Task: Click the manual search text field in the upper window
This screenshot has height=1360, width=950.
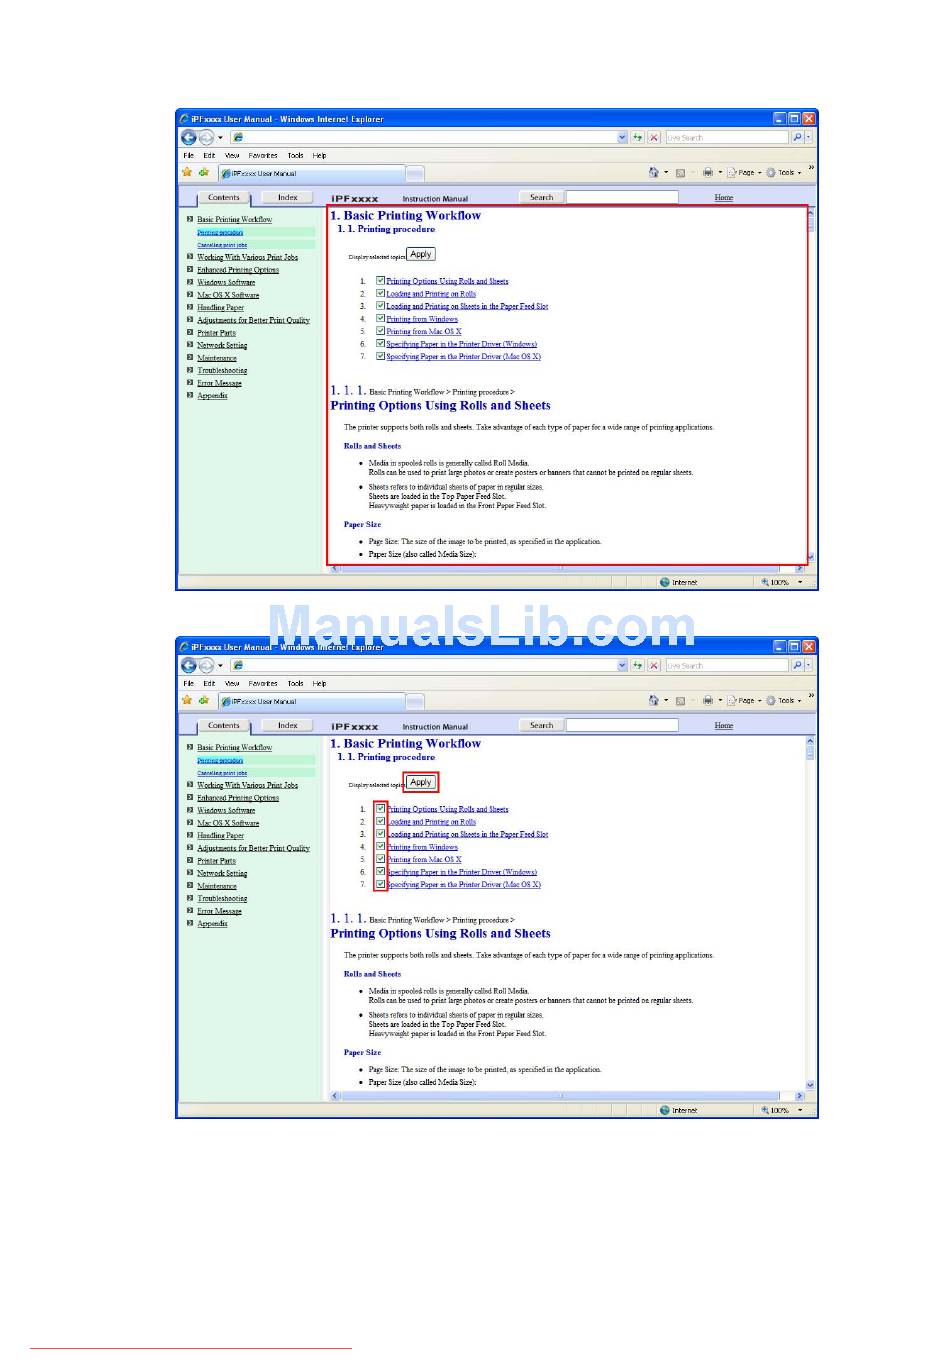Action: pyautogui.click(x=622, y=197)
